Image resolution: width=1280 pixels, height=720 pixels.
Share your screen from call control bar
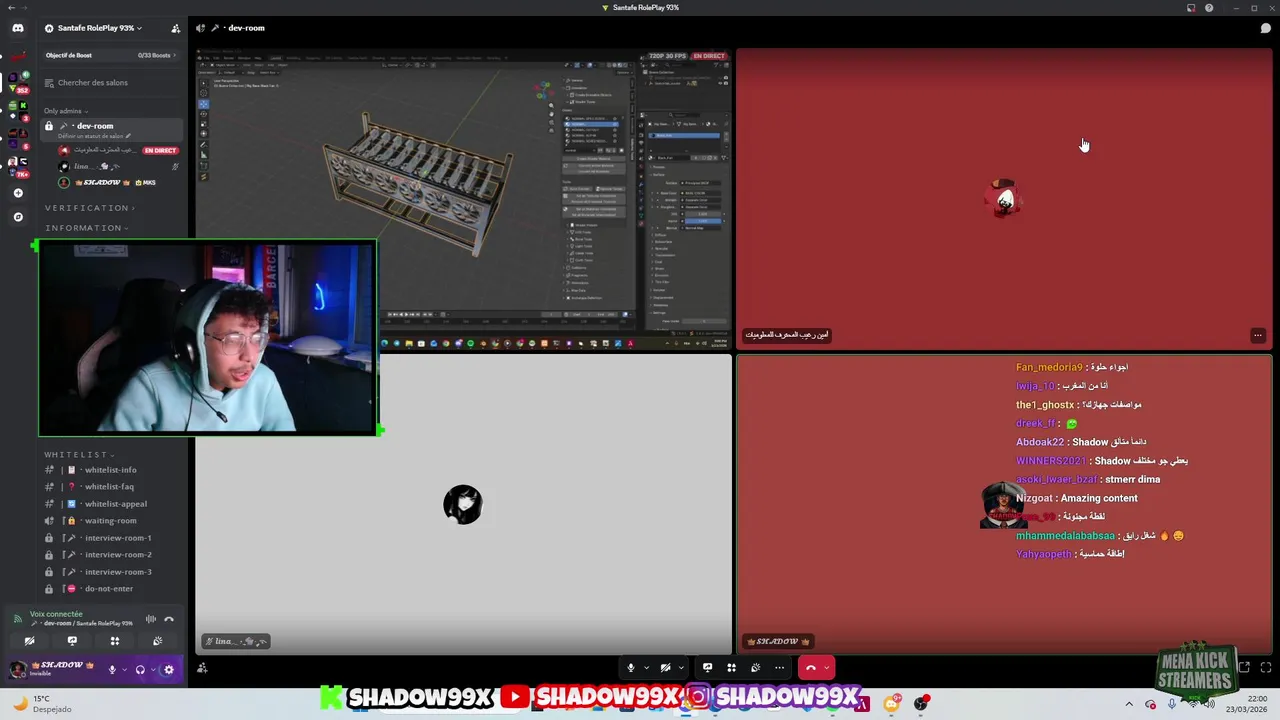(x=707, y=667)
